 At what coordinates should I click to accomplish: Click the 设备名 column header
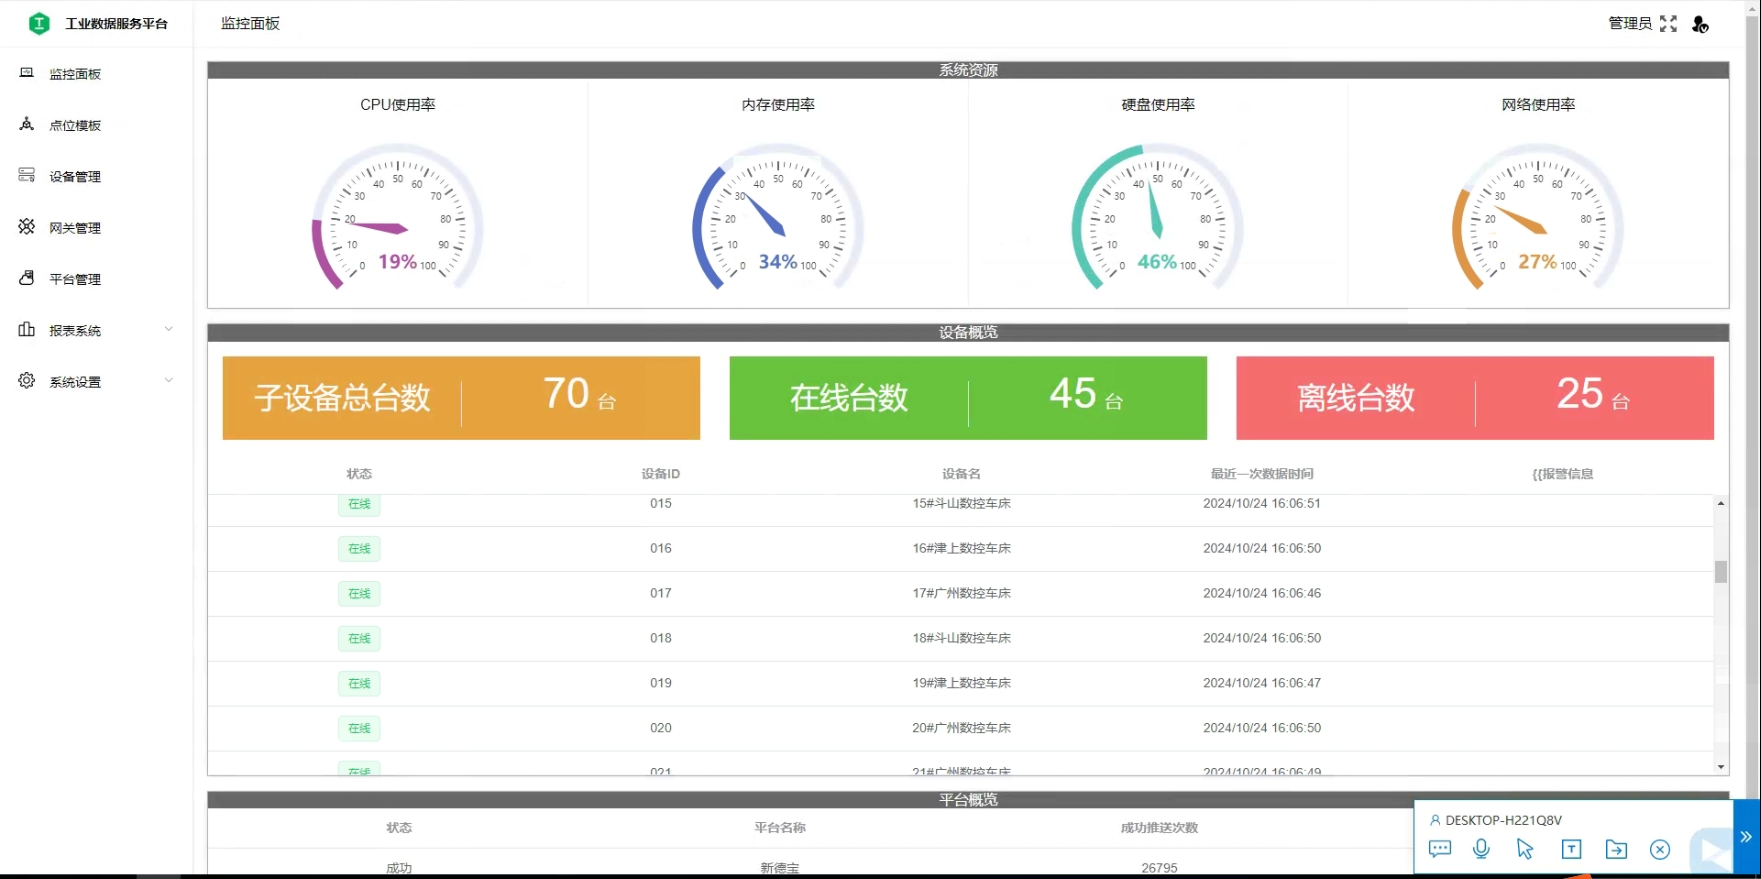click(x=961, y=474)
